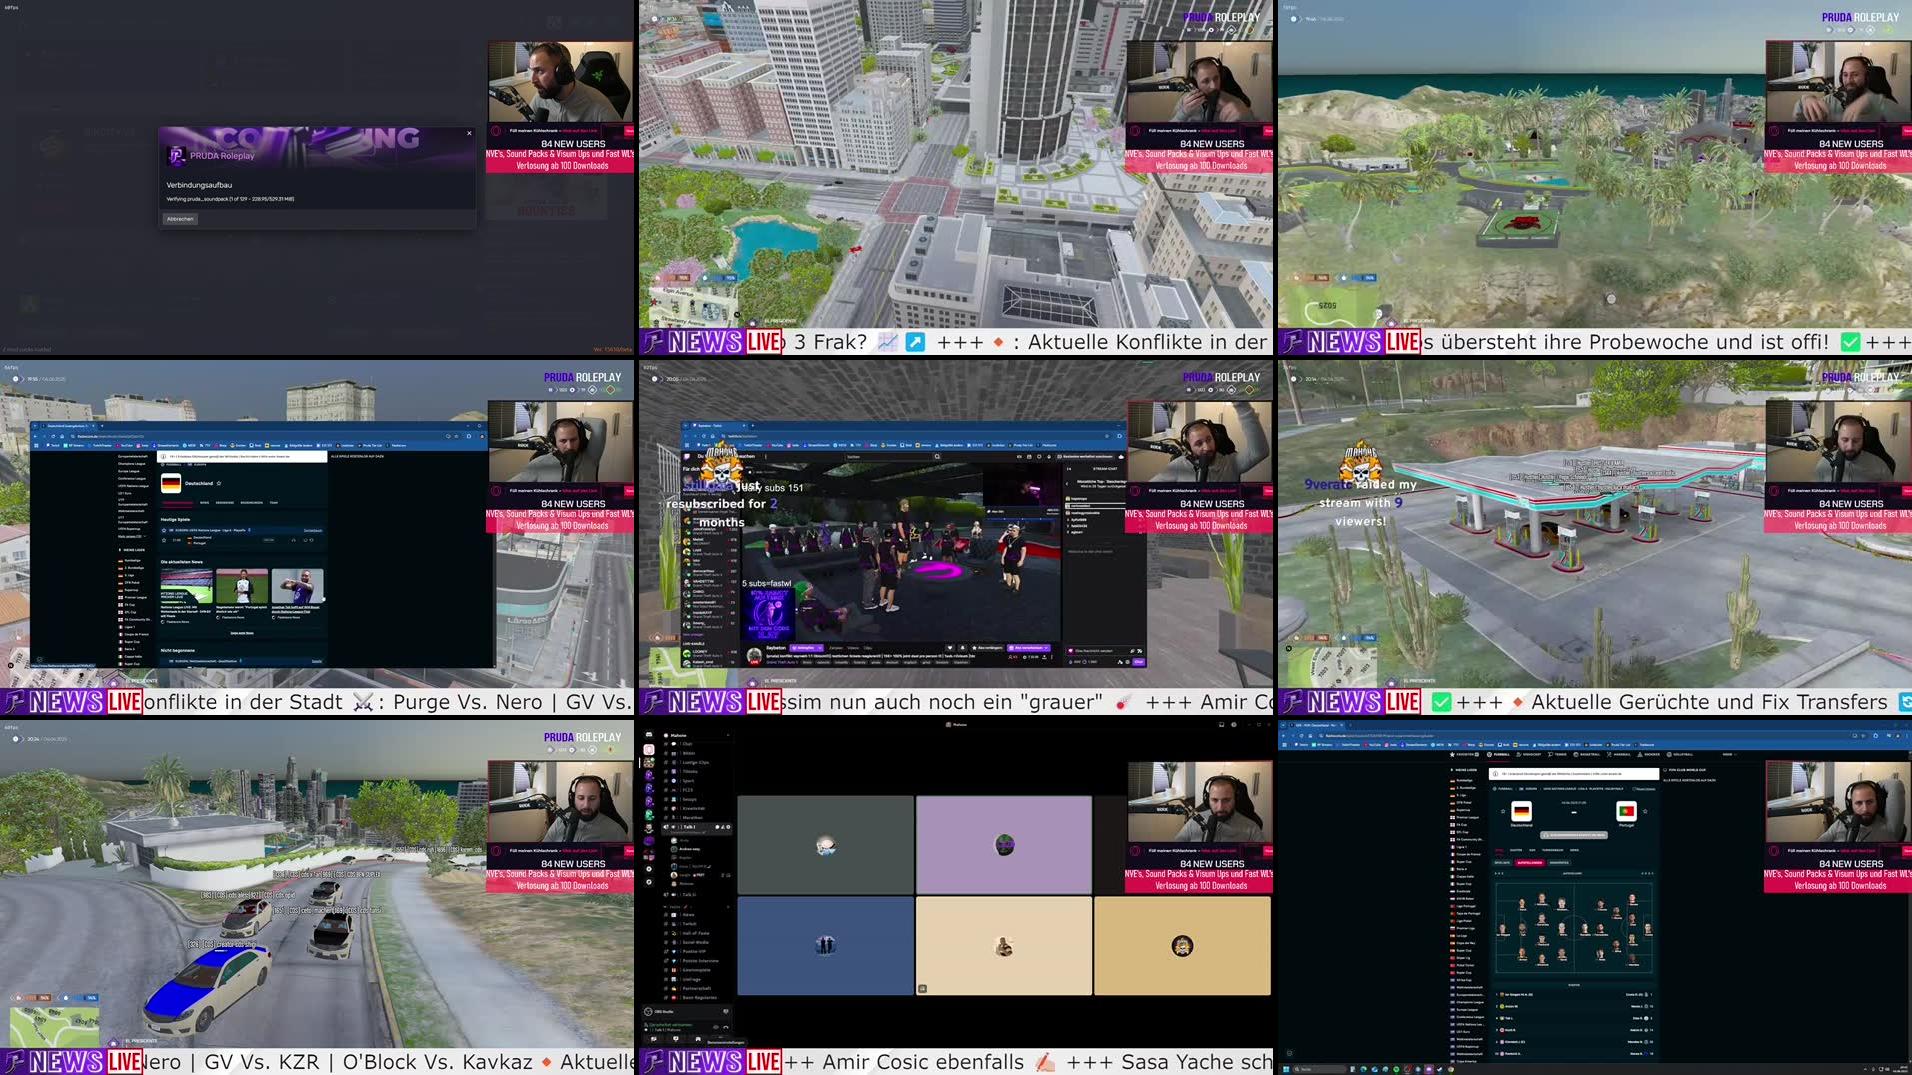
Task: Select the purple participant tile in Discord call
Action: 1004,845
